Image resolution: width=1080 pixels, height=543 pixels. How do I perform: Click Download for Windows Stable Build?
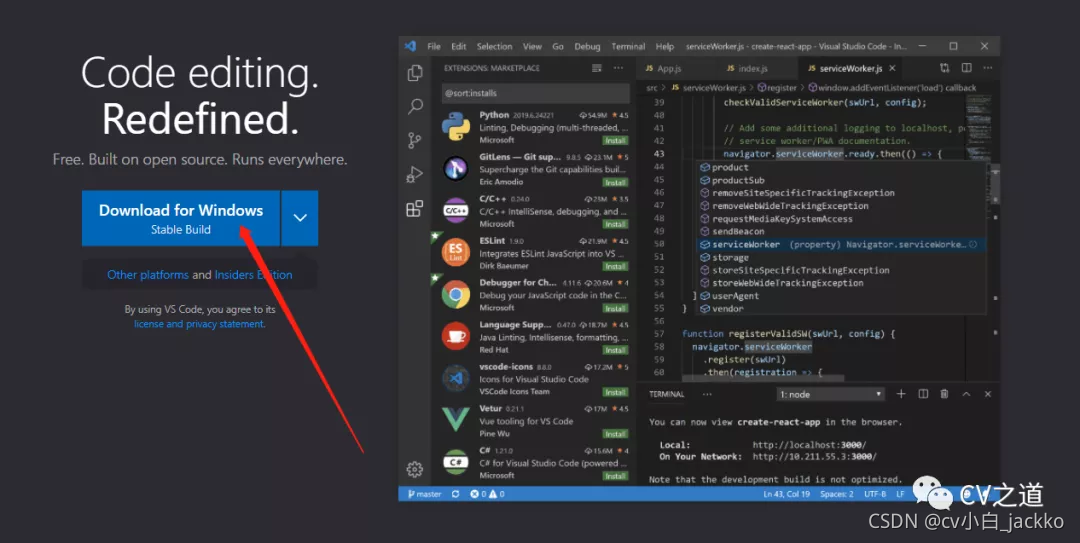point(180,218)
